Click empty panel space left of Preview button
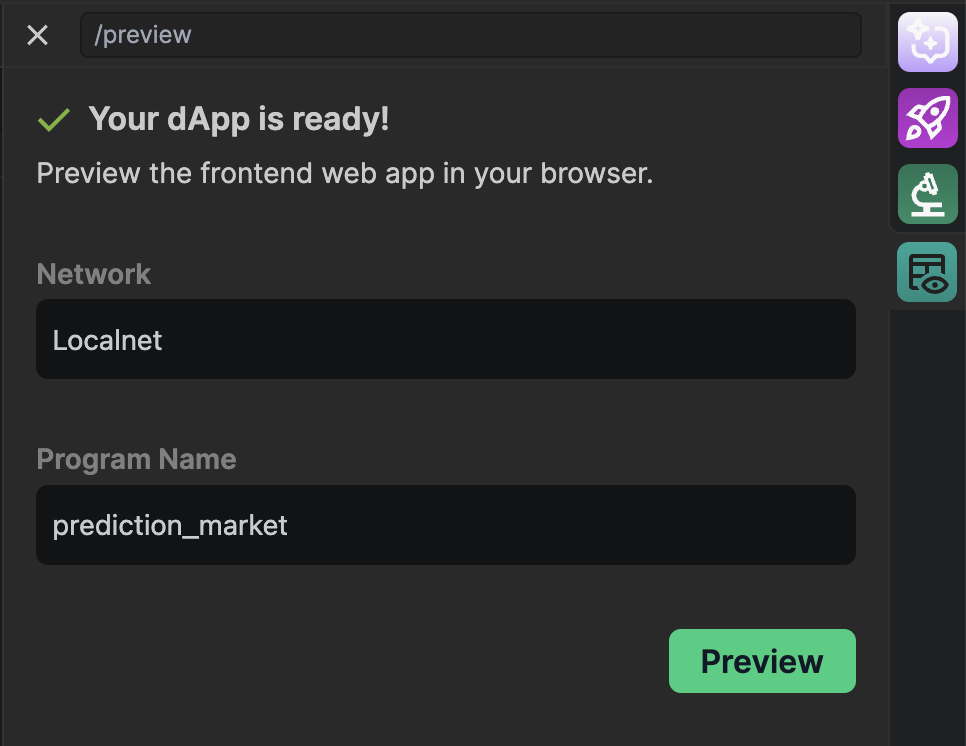 350,661
